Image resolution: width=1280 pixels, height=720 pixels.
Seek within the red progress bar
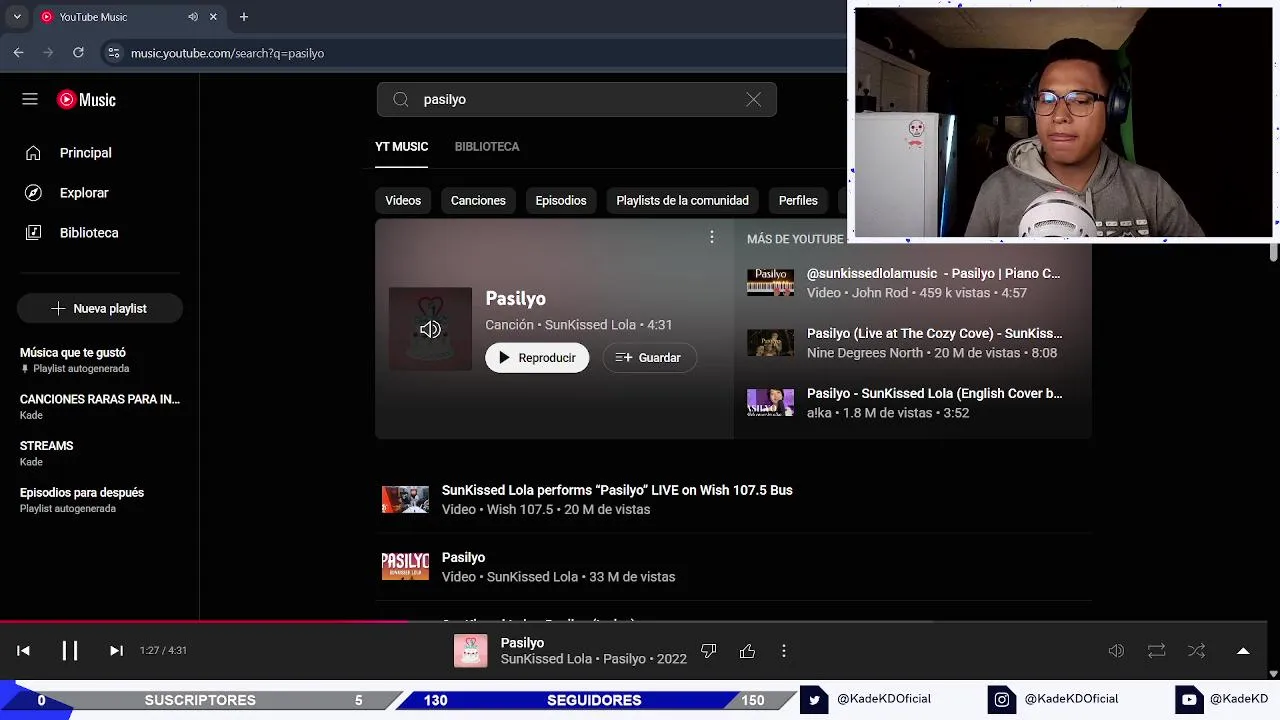(203, 621)
